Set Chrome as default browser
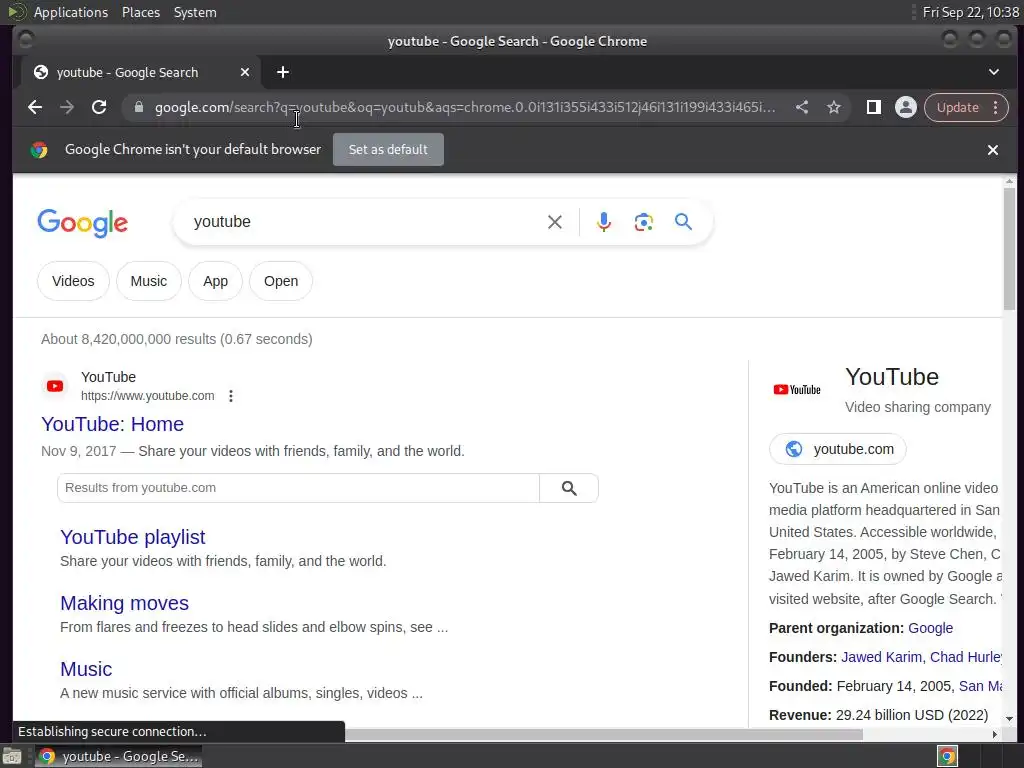The height and width of the screenshot is (768, 1024). (x=388, y=150)
